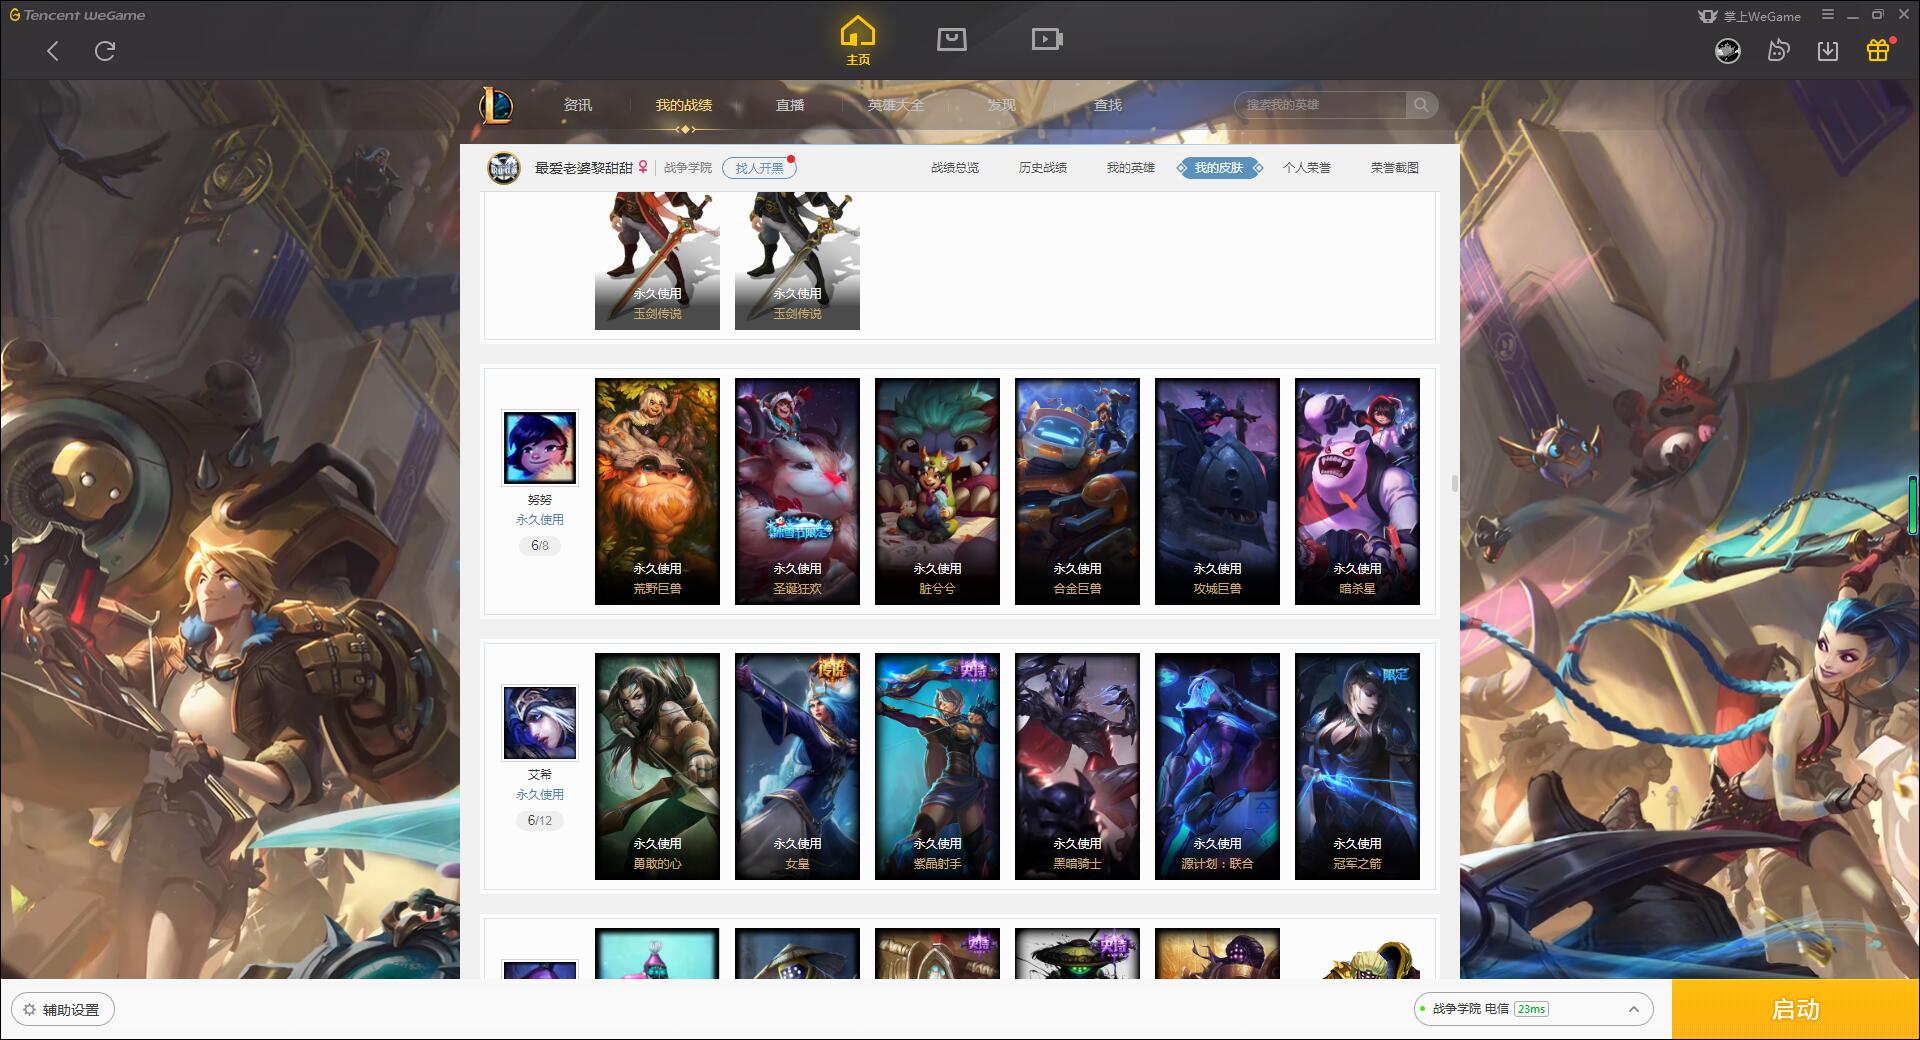This screenshot has height=1040, width=1920.
Task: Open the flame mascot community icon
Action: point(1778,51)
